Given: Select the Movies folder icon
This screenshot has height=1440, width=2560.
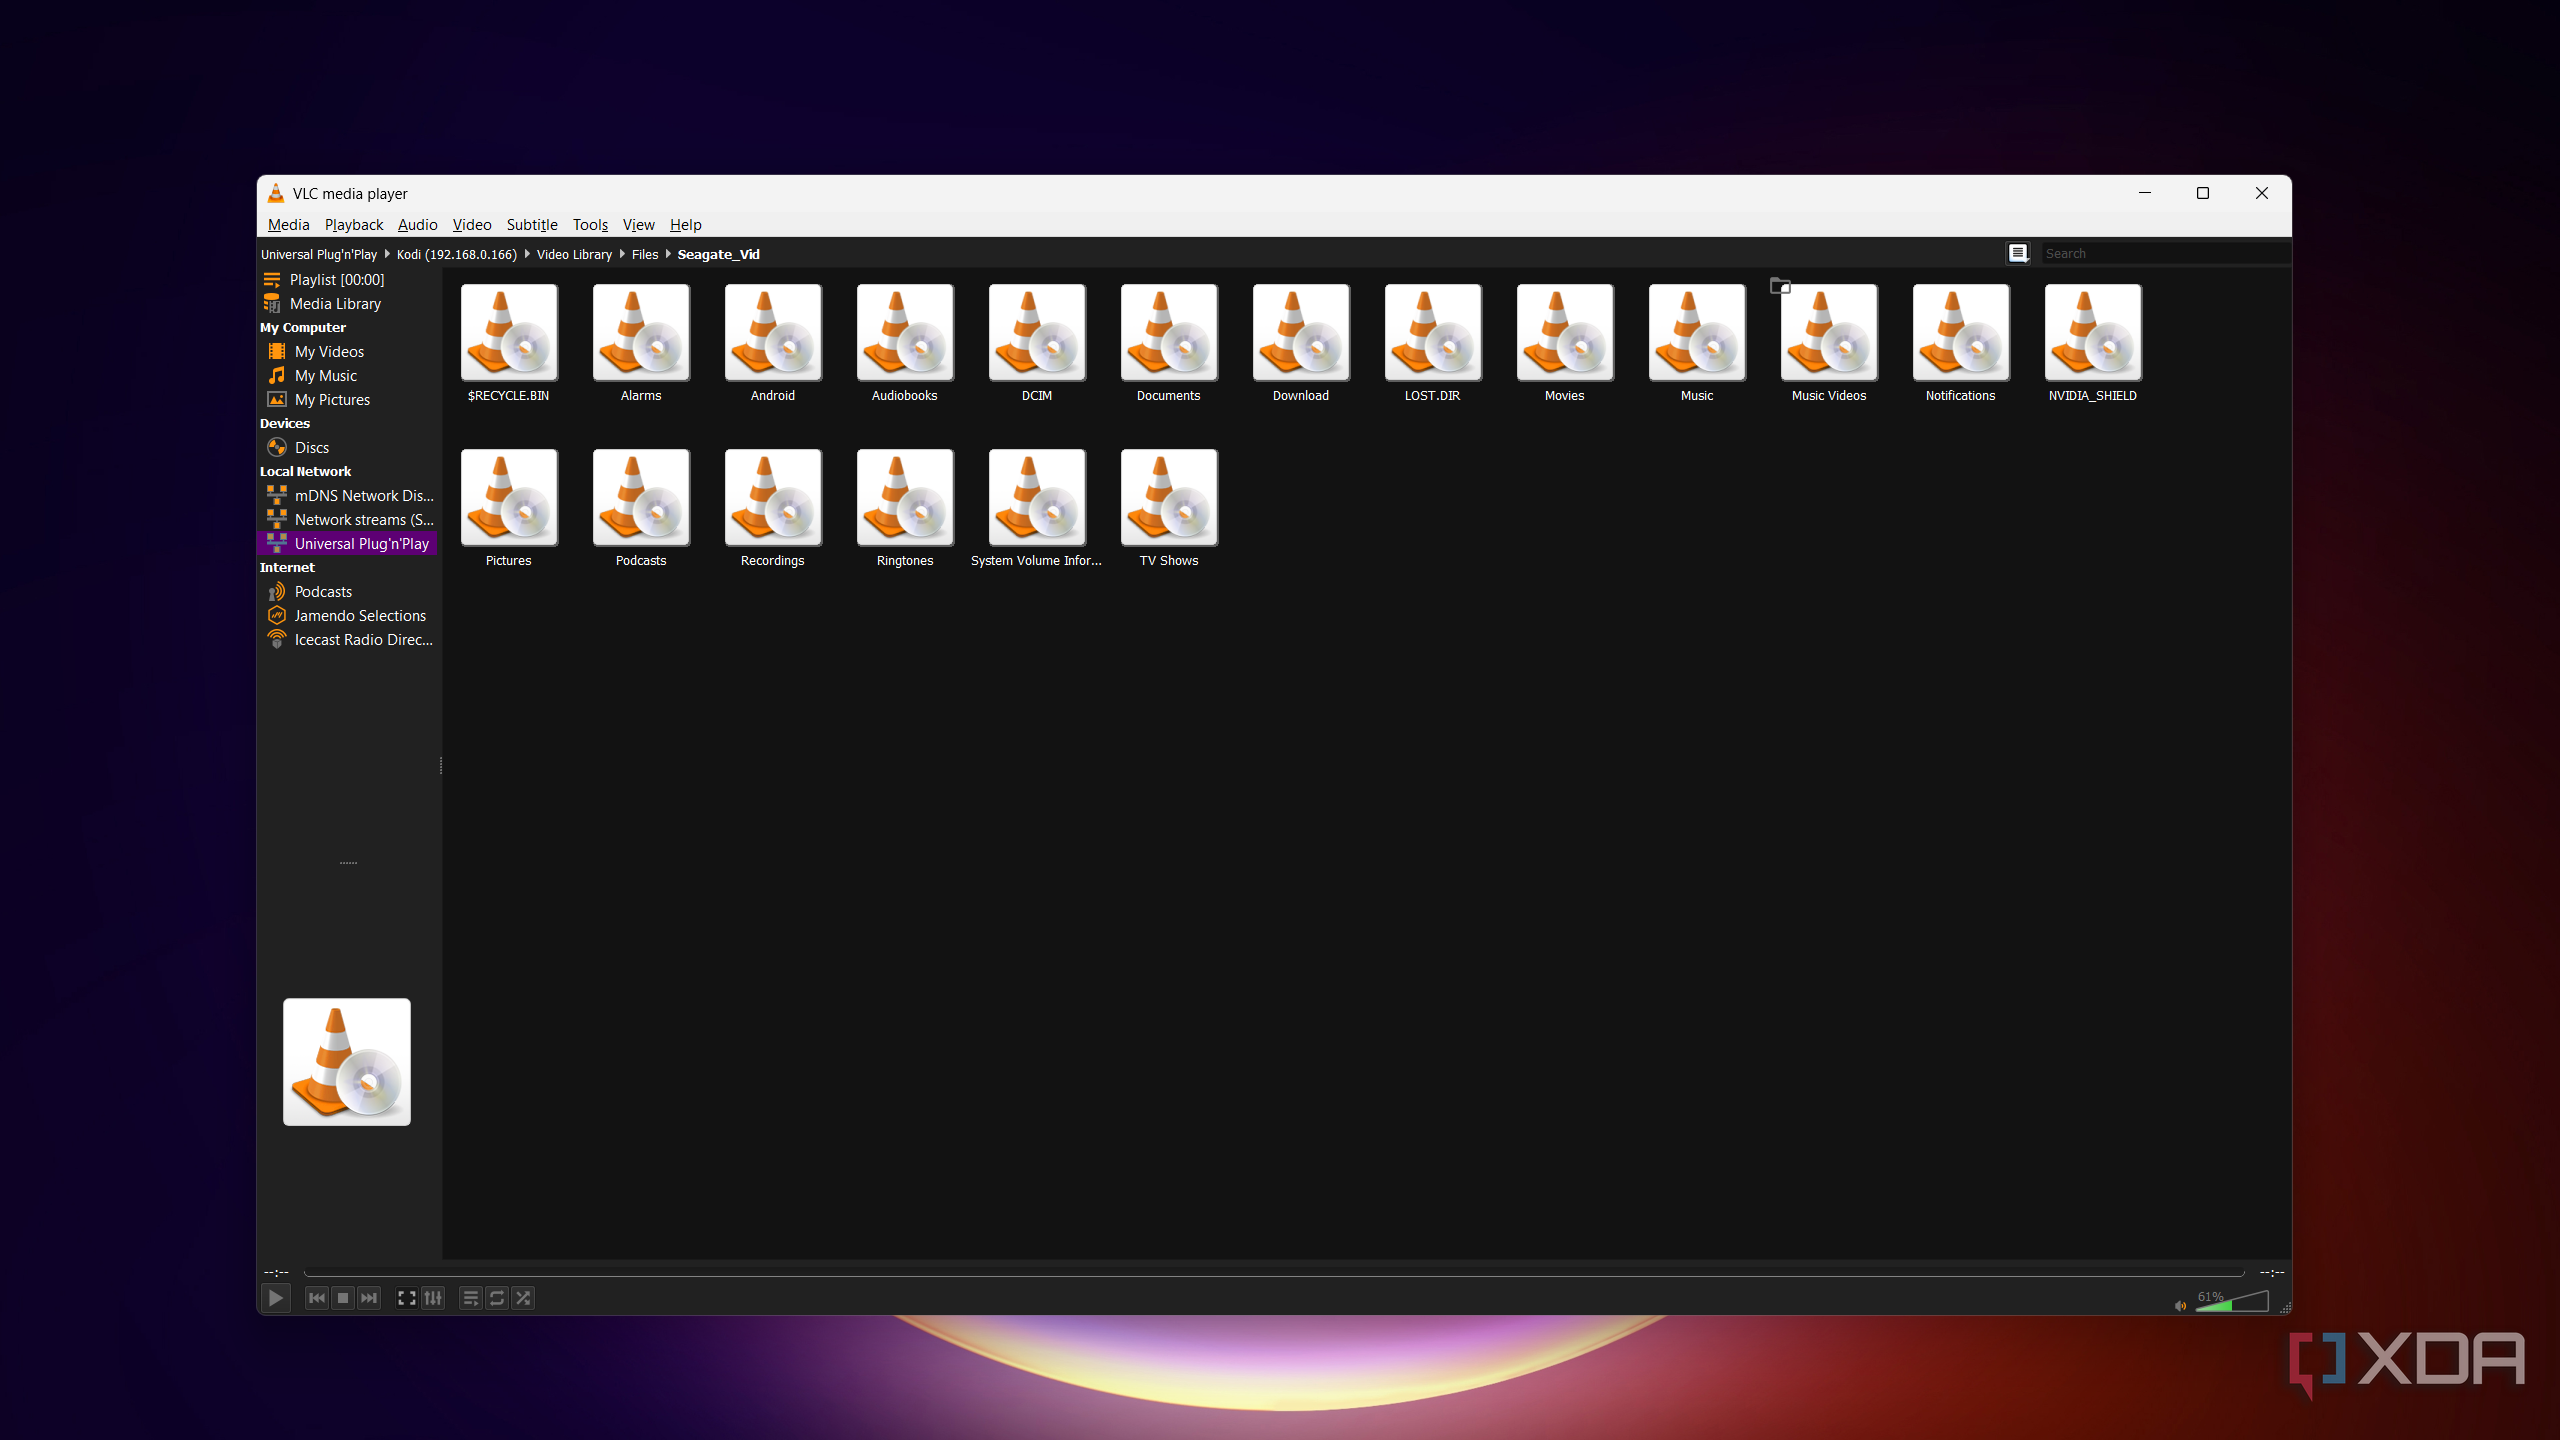Looking at the screenshot, I should point(1565,333).
